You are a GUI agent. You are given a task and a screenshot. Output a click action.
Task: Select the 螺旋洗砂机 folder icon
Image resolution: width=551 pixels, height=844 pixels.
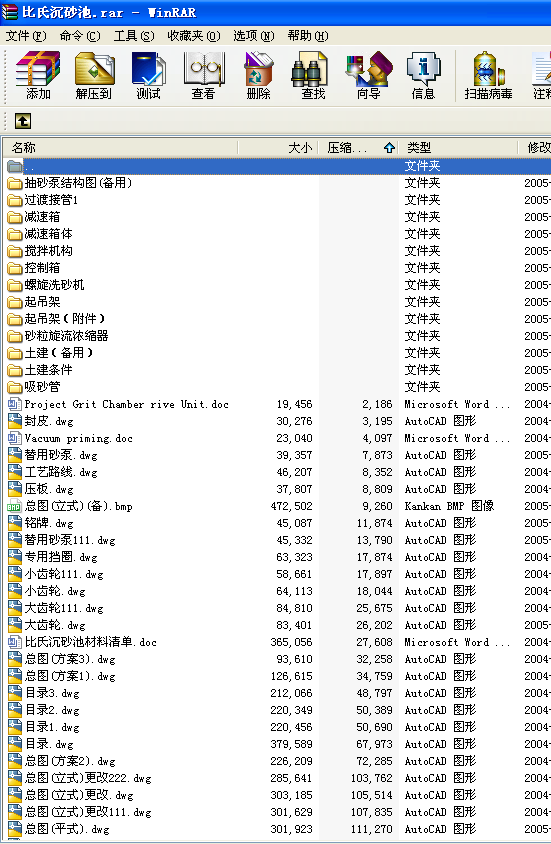click(x=15, y=285)
